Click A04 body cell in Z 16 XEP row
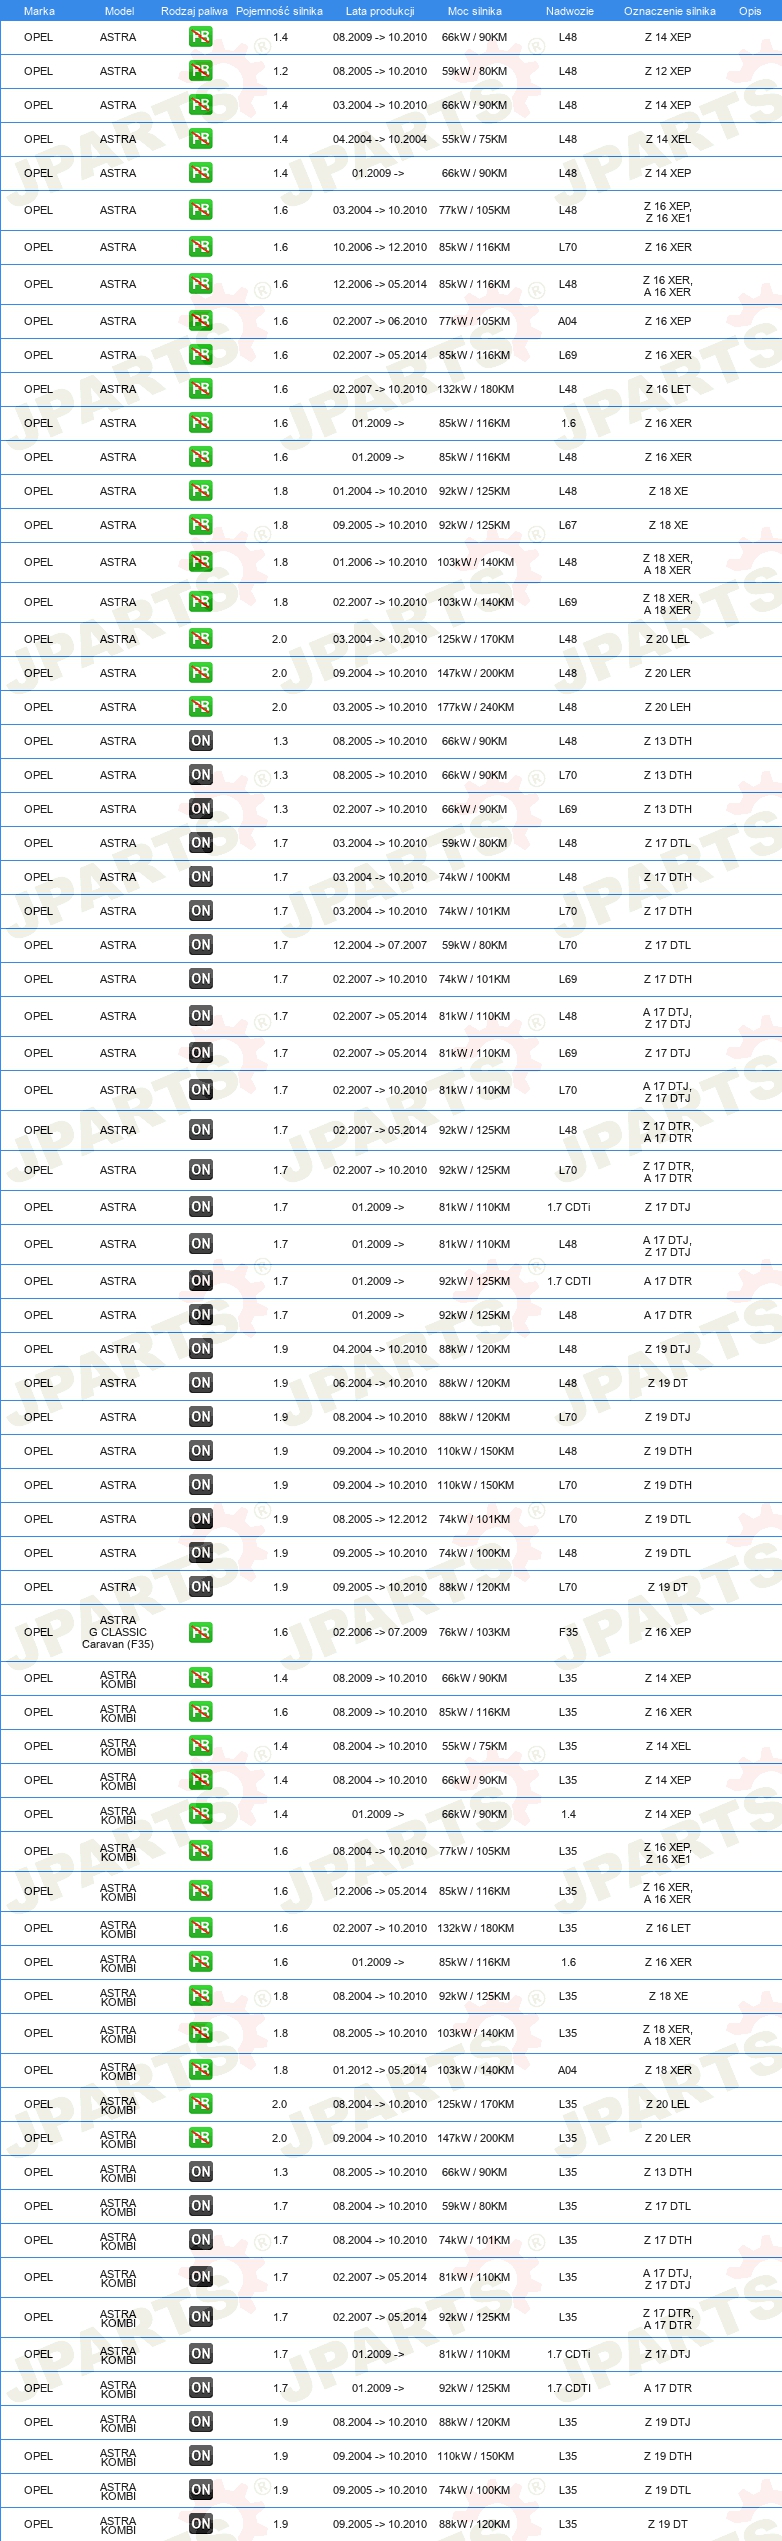Screen dimensions: 782x2541 click(x=568, y=321)
